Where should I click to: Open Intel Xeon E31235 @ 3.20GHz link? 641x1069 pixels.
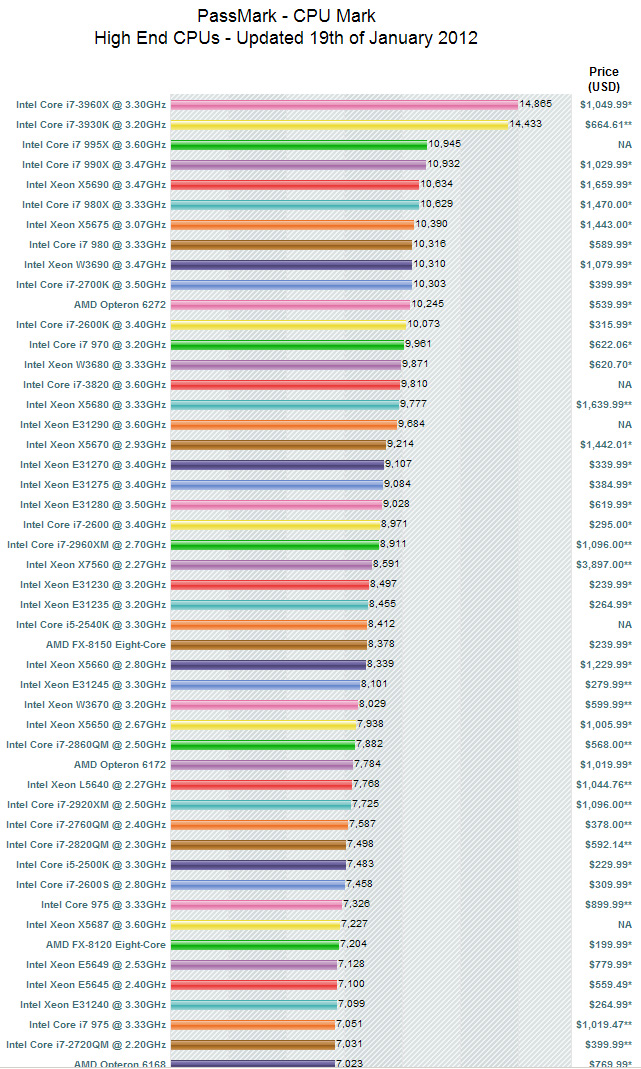pyautogui.click(x=93, y=605)
